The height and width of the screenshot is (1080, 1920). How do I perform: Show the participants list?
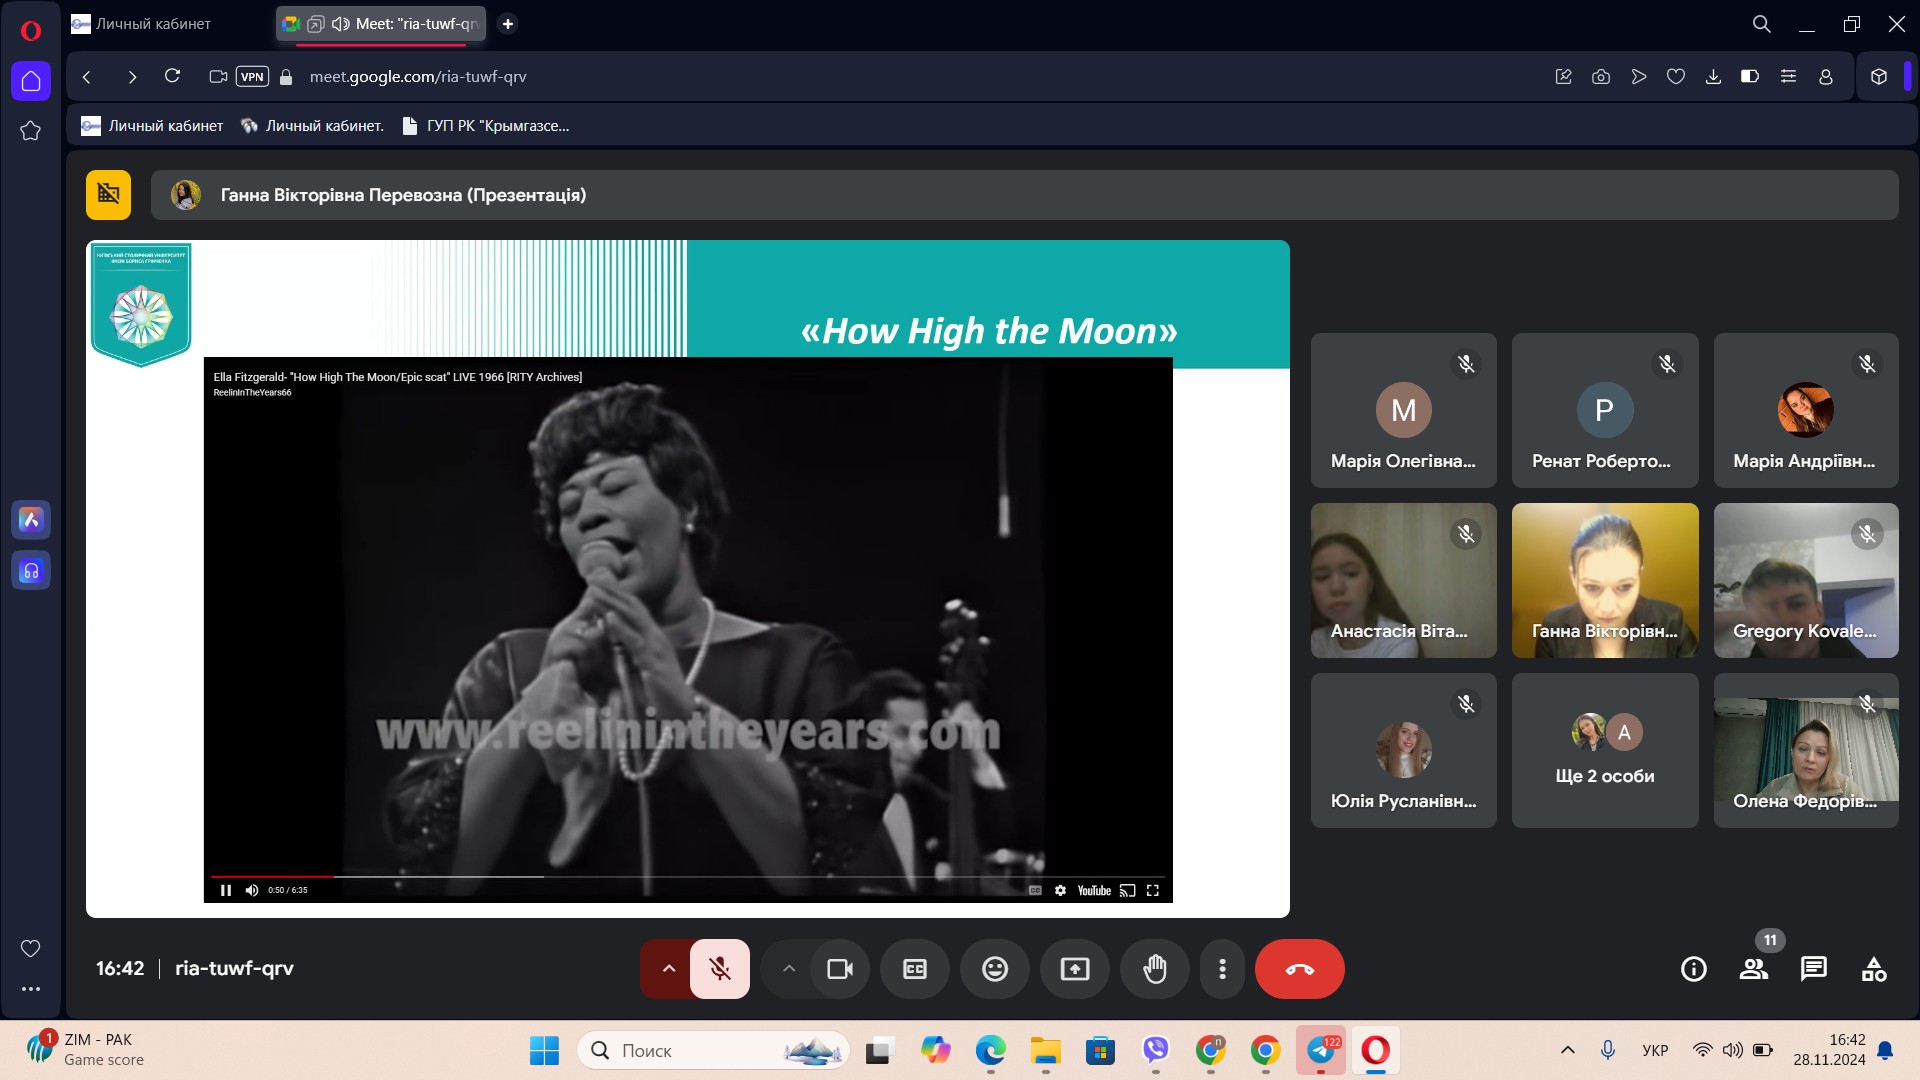1753,968
